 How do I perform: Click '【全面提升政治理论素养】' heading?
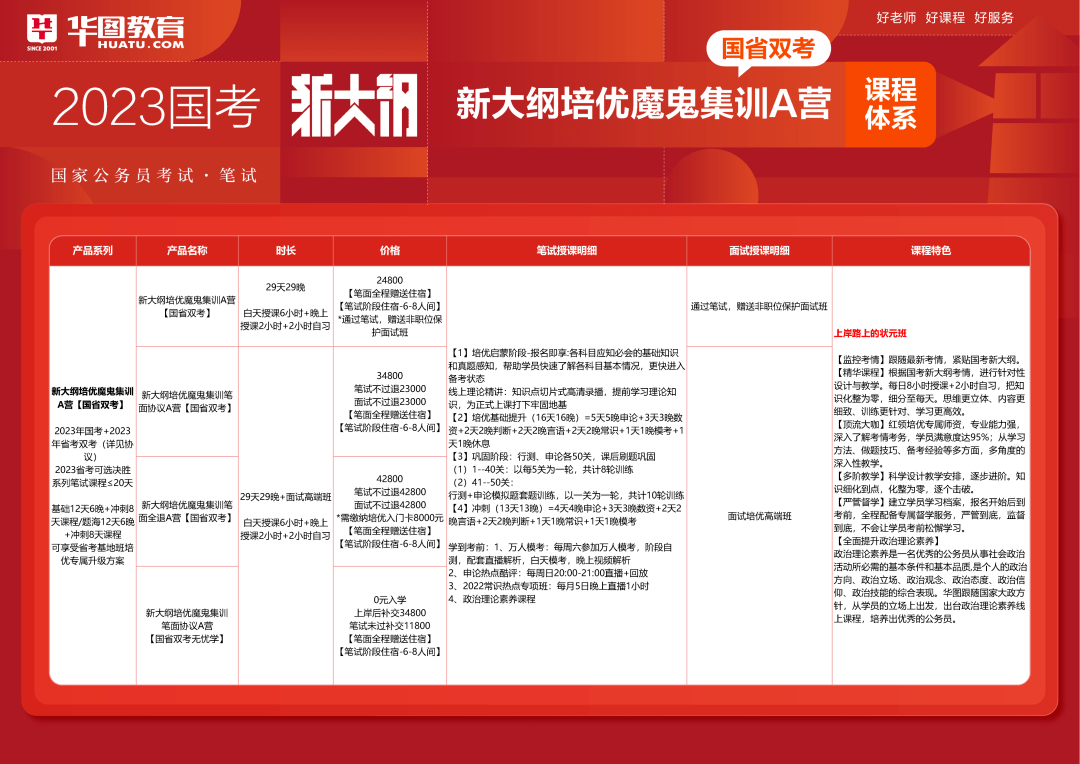tap(889, 541)
